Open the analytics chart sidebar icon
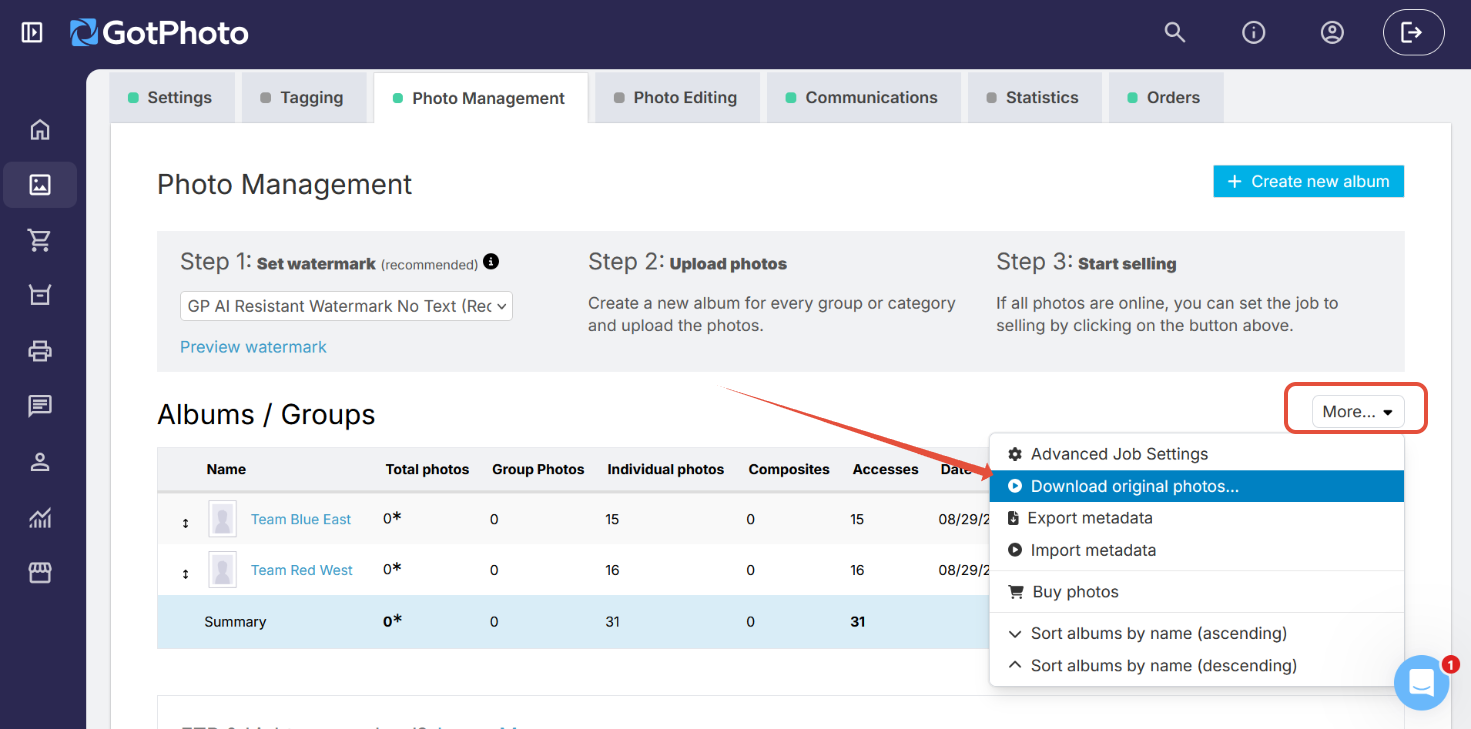This screenshot has height=729, width=1471. click(40, 517)
